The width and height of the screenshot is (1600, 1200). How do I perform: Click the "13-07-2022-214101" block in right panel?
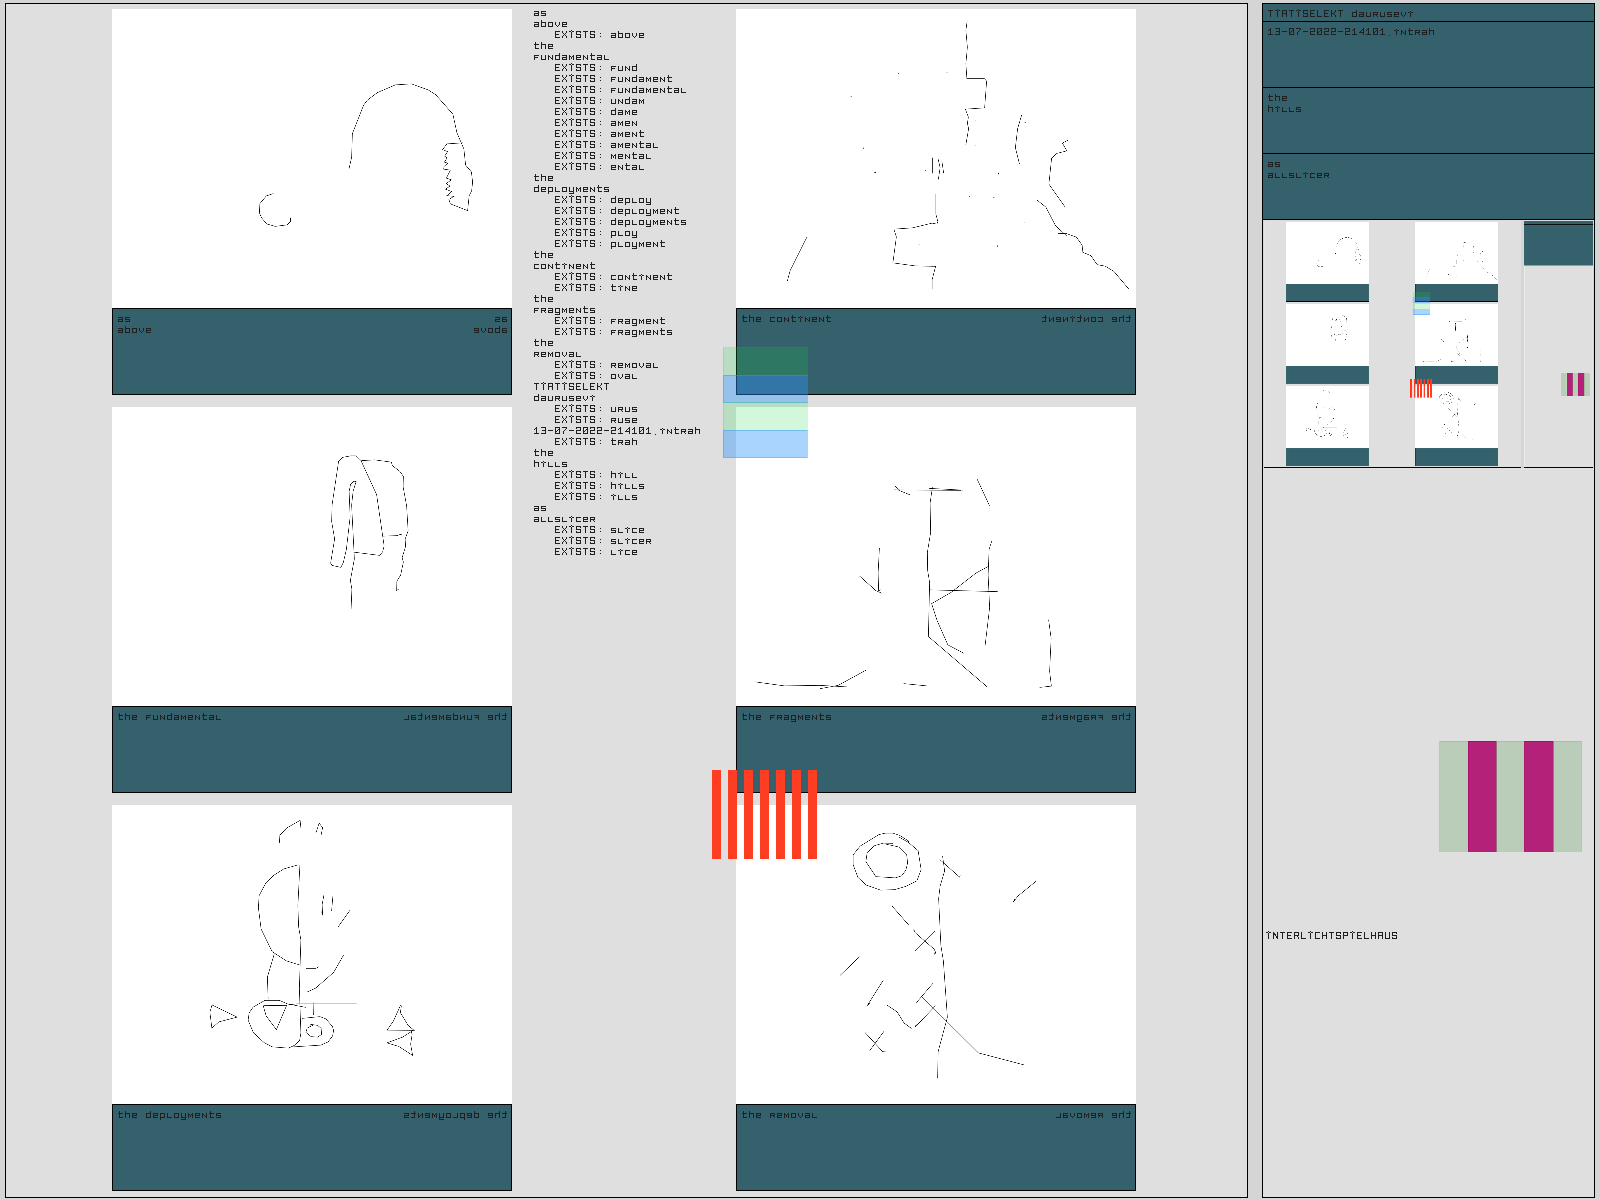point(1428,54)
